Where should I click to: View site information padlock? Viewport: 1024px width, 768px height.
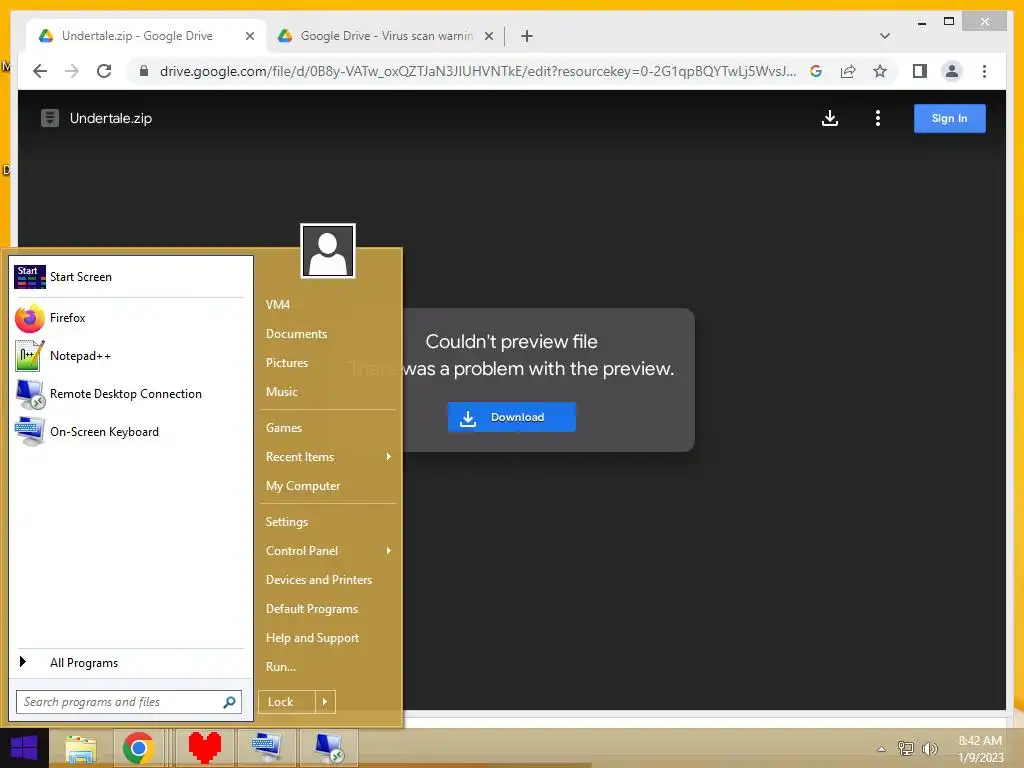(144, 71)
